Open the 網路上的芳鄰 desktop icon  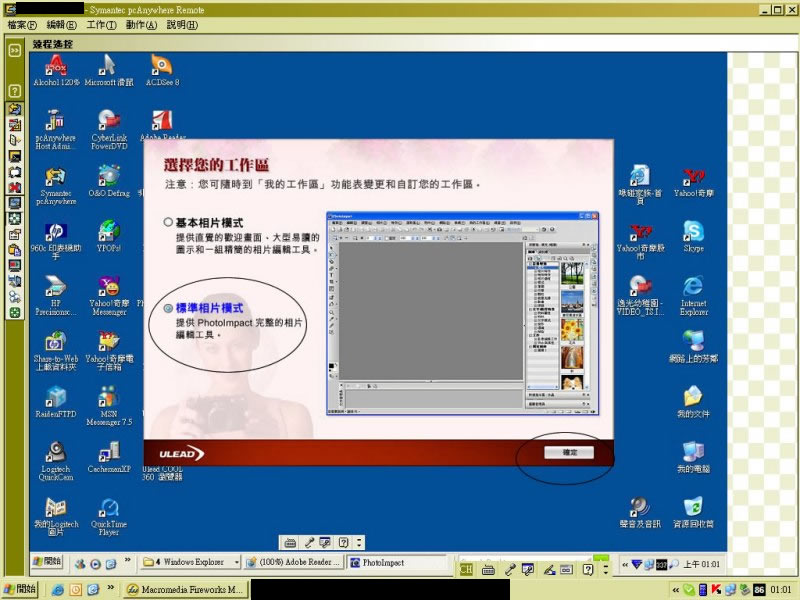(x=693, y=346)
